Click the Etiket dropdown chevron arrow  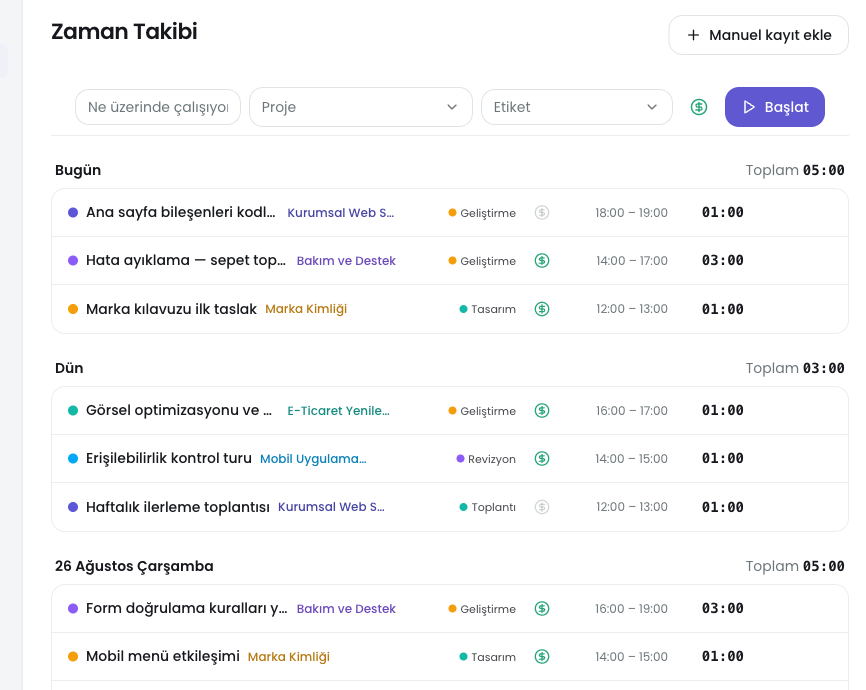652,107
